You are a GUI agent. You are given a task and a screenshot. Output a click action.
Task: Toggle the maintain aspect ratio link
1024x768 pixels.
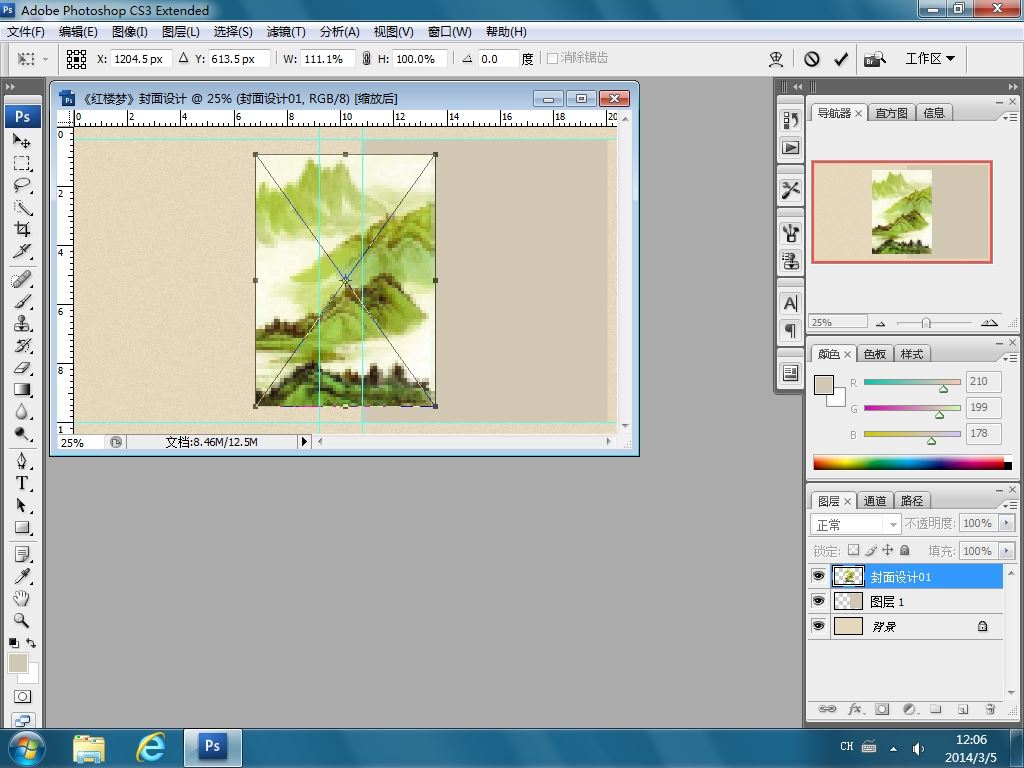(366, 59)
